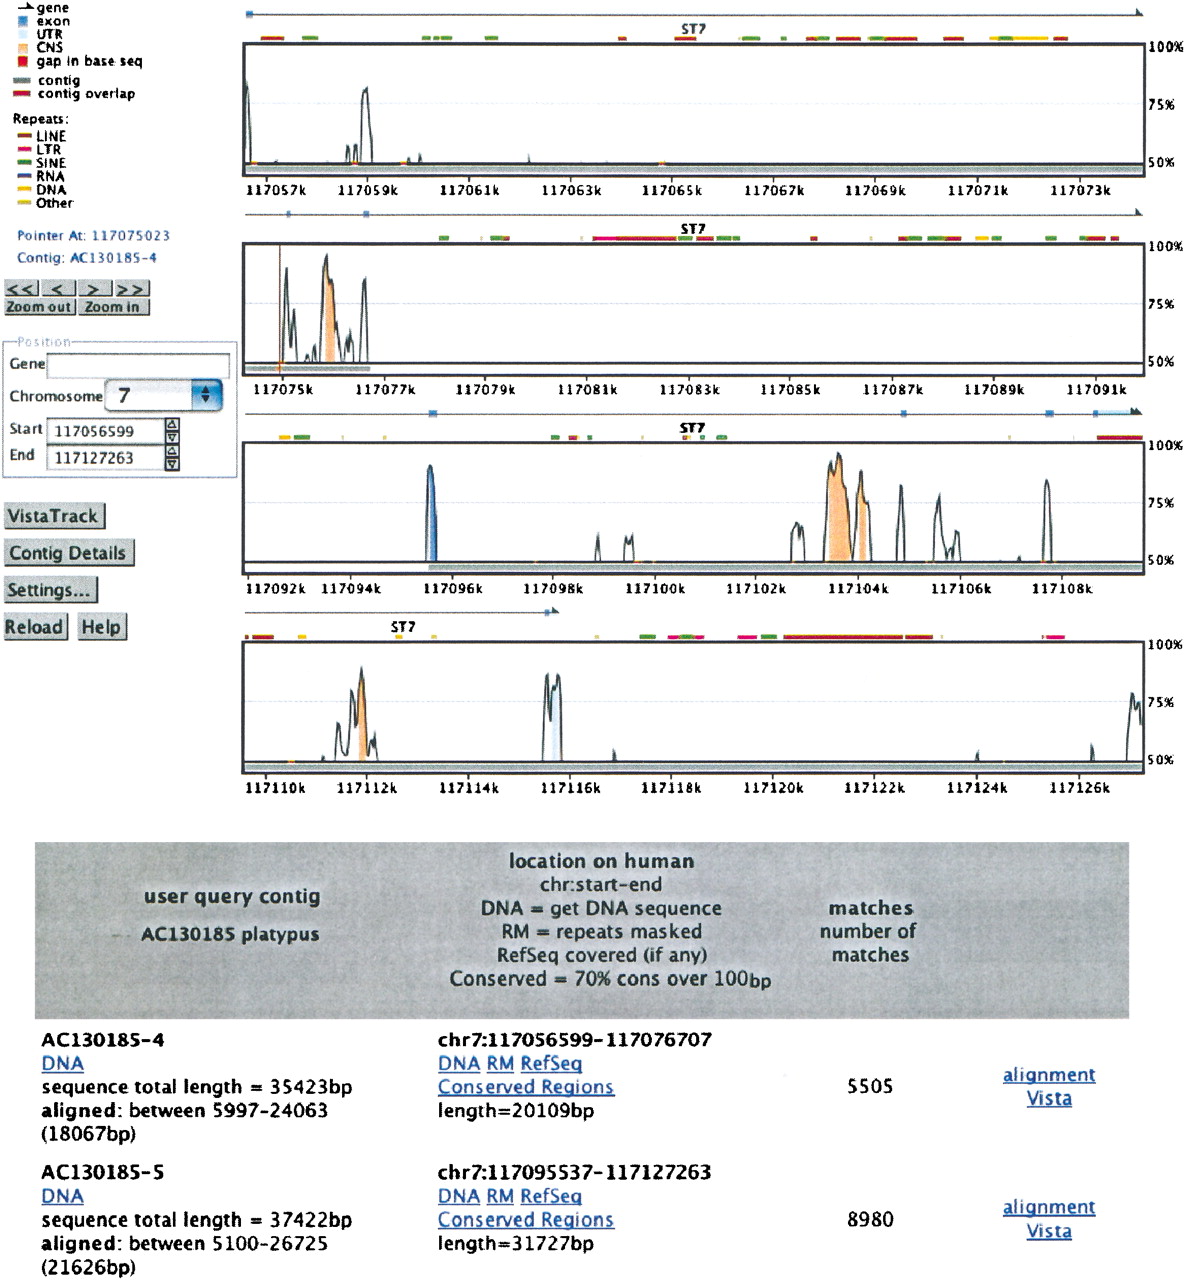Click the Help button
Image resolution: width=1186 pixels, height=1280 pixels.
coord(101,627)
